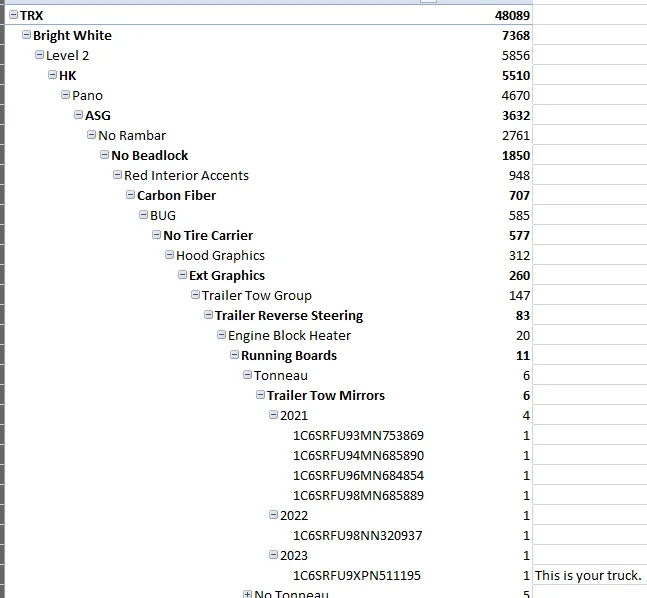Collapse the Hood Graphics group
The image size is (647, 598).
coord(169,255)
